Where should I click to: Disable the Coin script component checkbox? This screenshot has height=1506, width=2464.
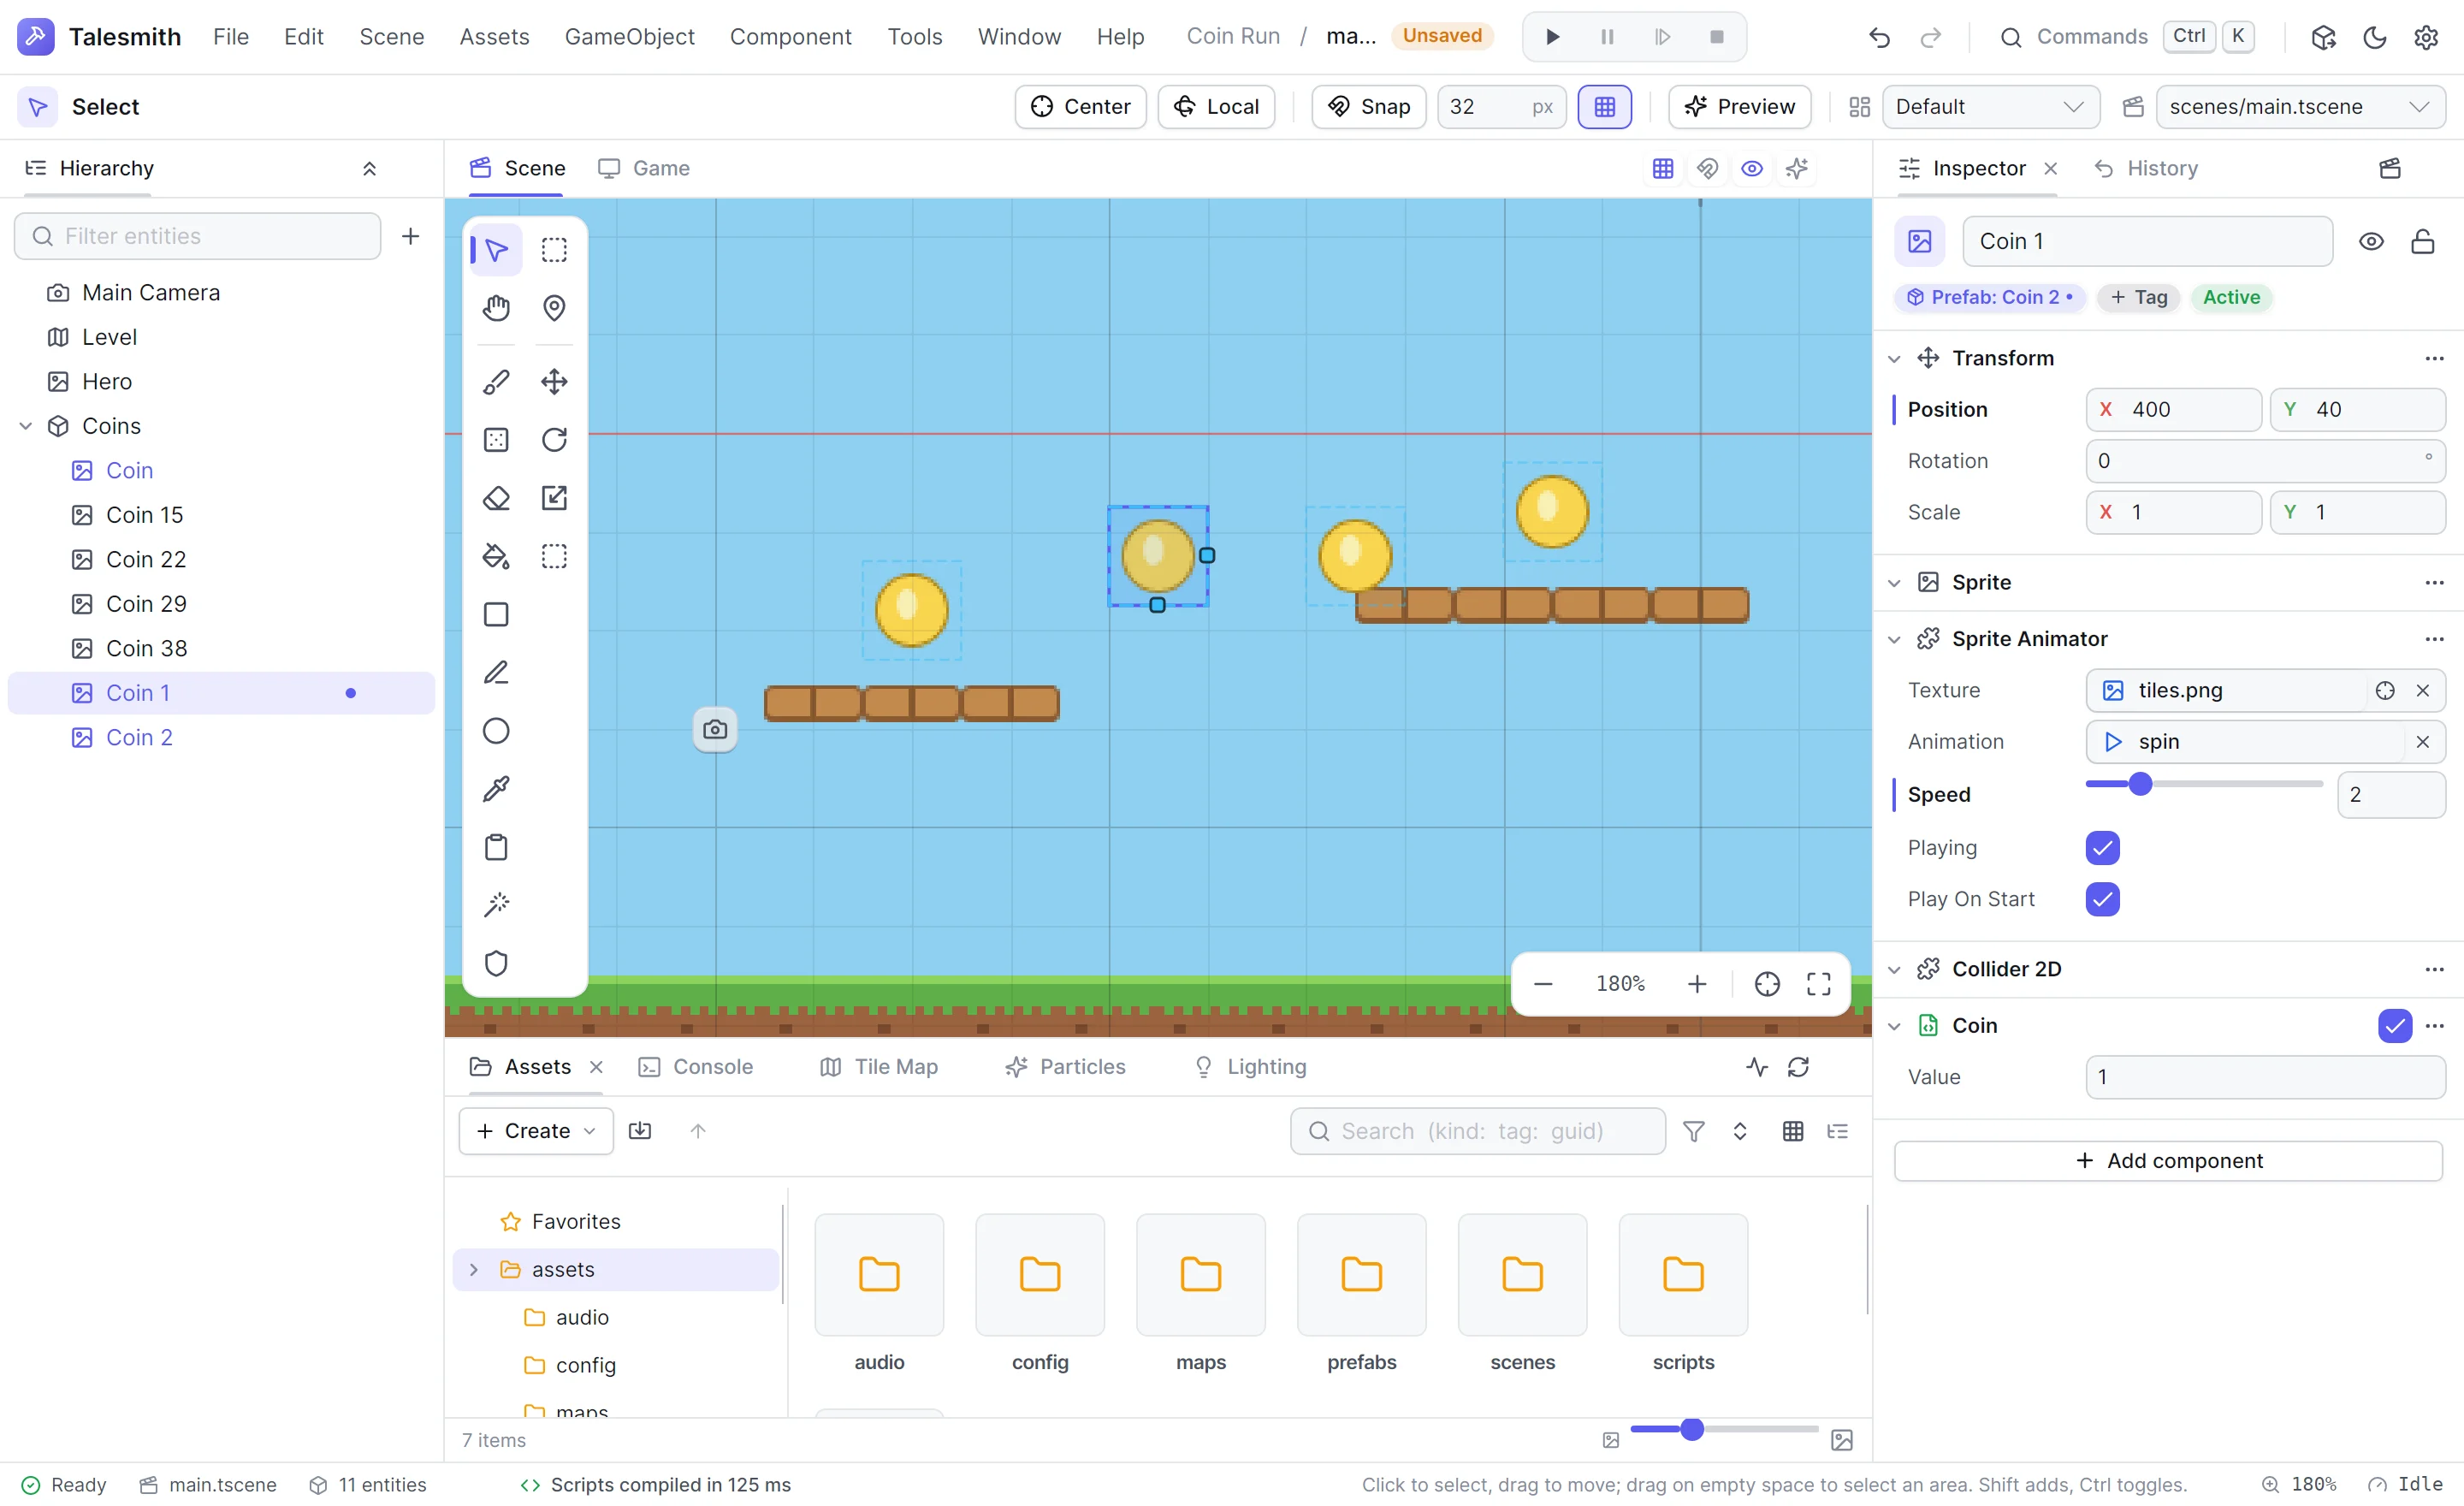coord(2394,1025)
